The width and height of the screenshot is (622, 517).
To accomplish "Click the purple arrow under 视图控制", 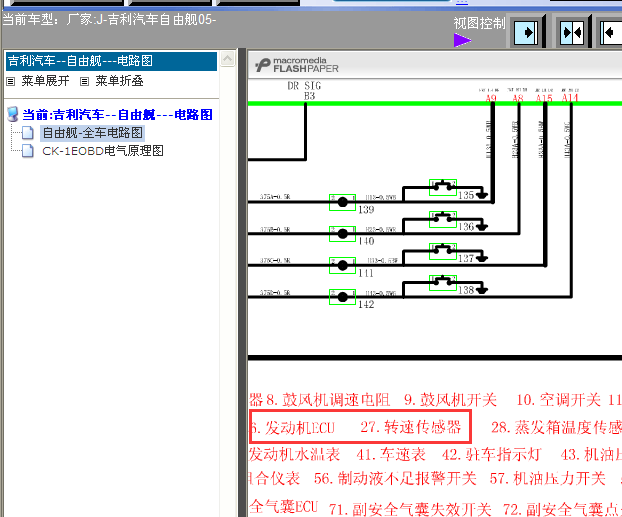I will tap(463, 40).
